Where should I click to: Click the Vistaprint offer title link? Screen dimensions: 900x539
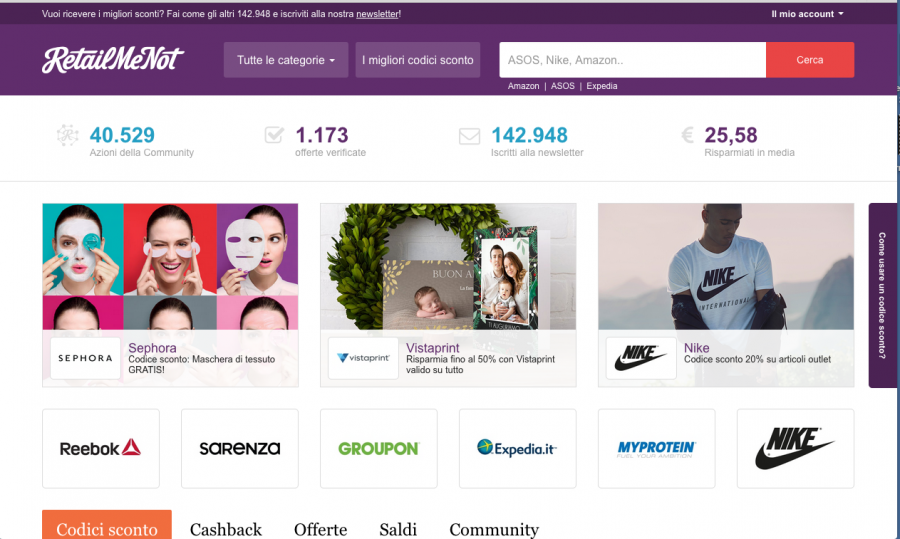tap(432, 348)
